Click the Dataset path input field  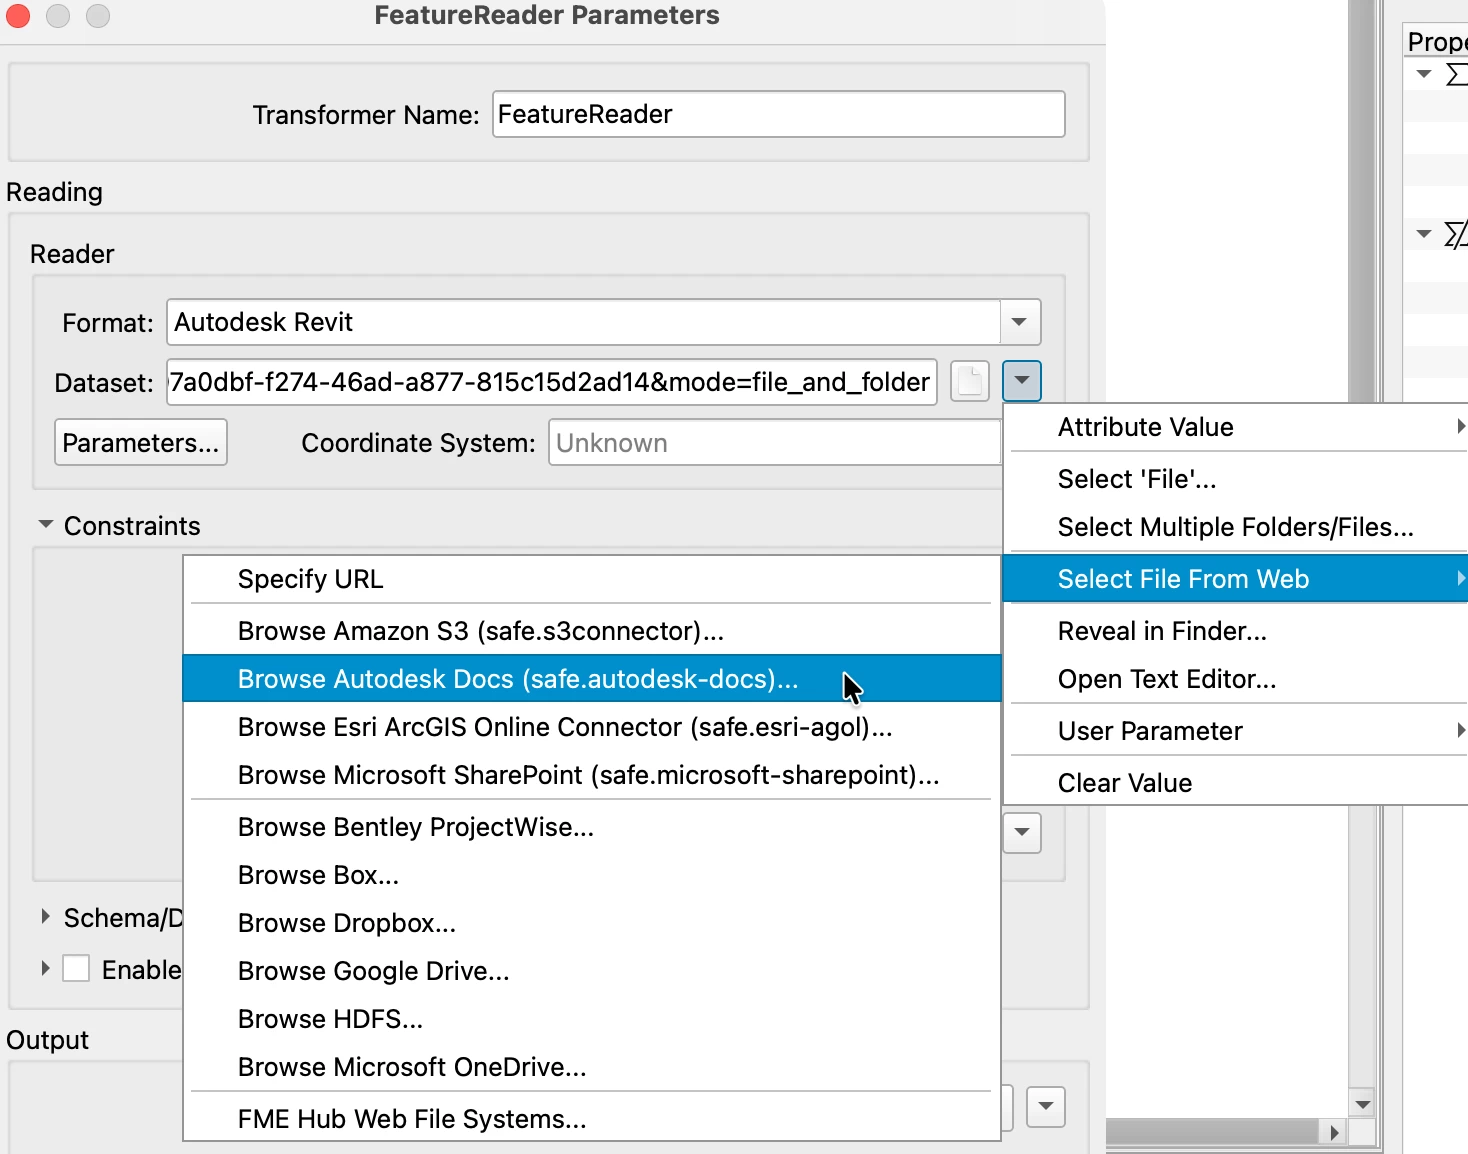[x=551, y=382]
